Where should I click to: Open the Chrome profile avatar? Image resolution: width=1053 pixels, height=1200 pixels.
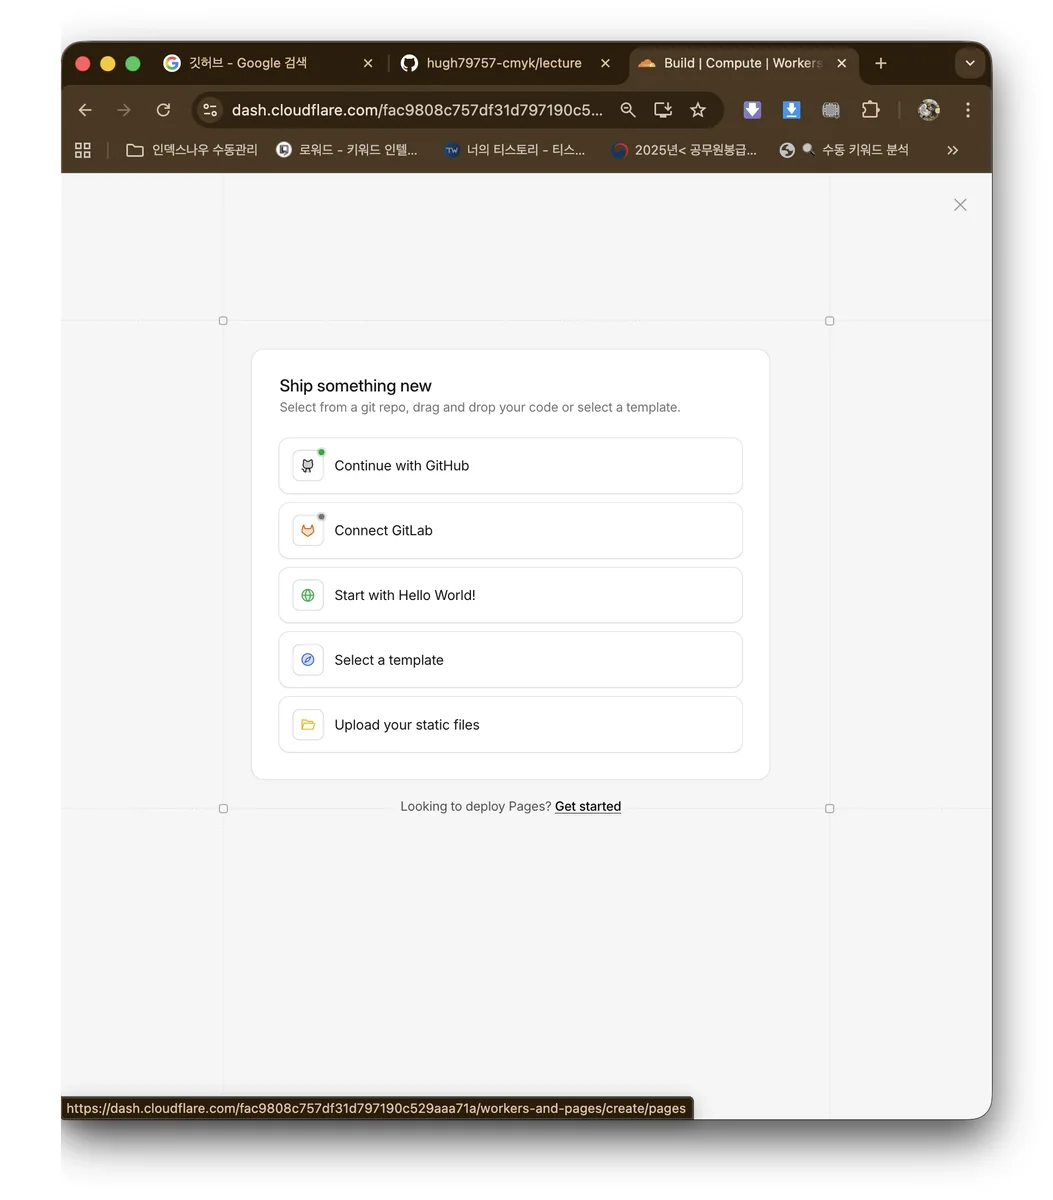pyautogui.click(x=929, y=110)
